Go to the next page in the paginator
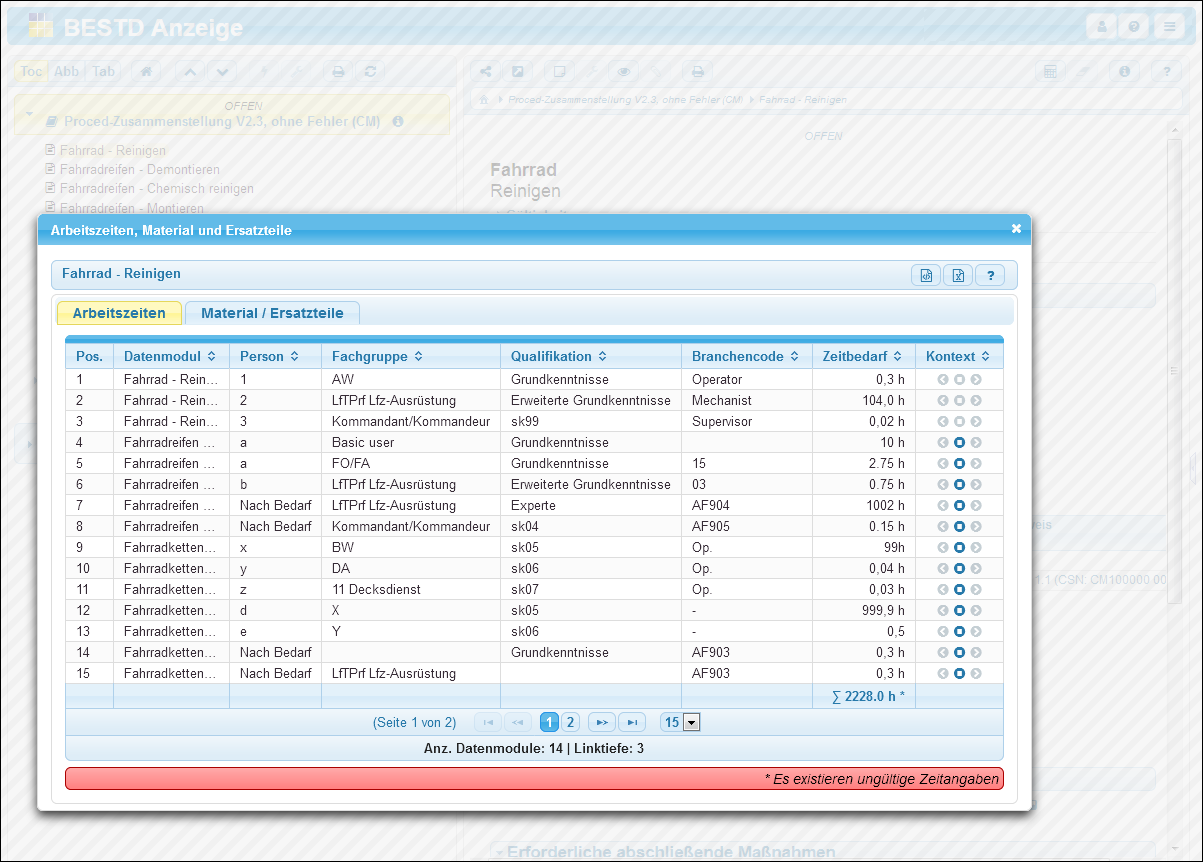The height and width of the screenshot is (862, 1203). click(x=601, y=722)
